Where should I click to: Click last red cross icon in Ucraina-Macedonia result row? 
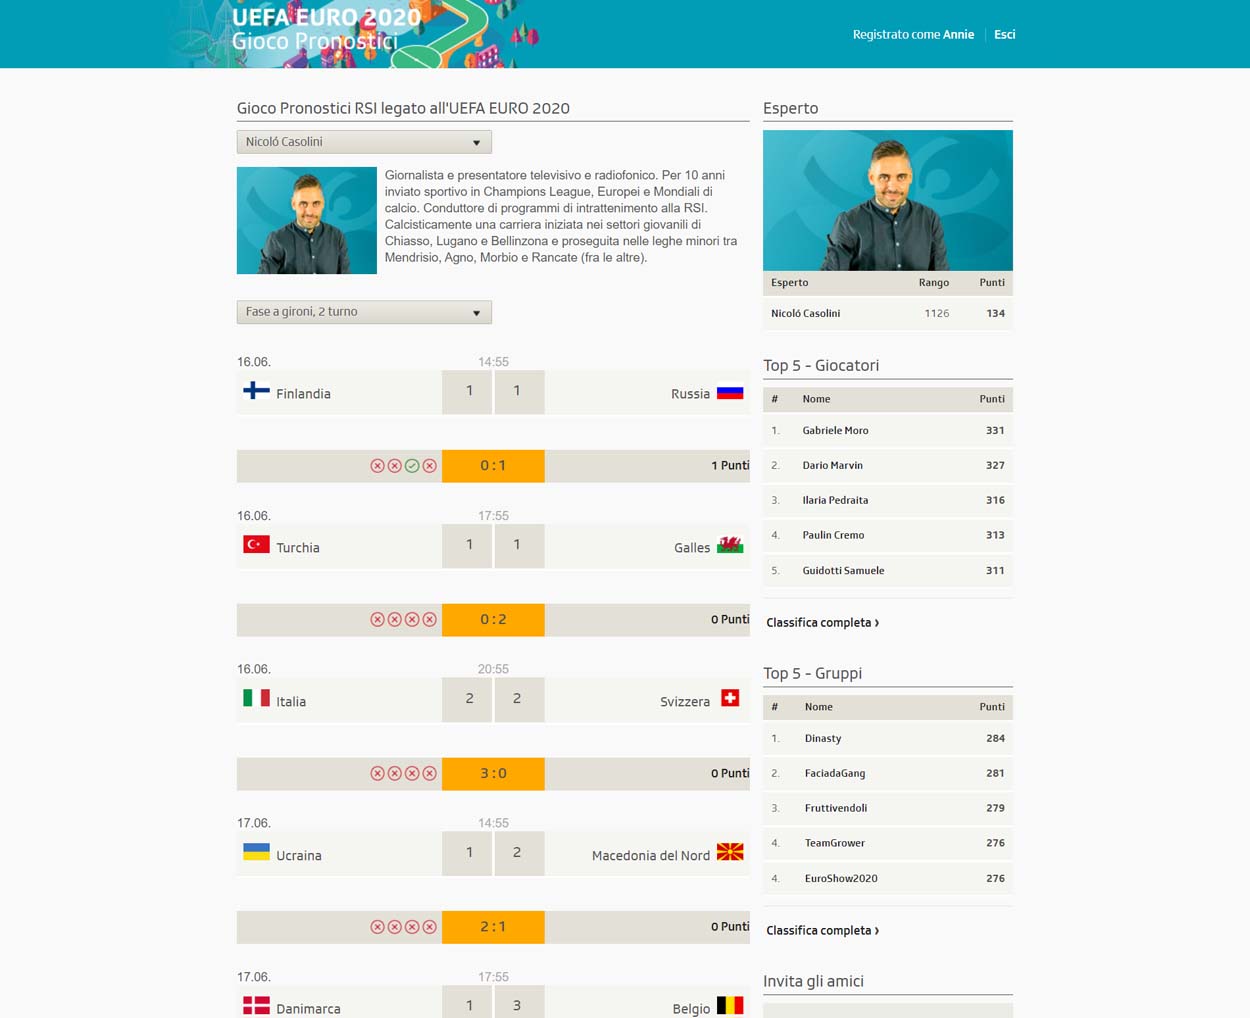(429, 927)
